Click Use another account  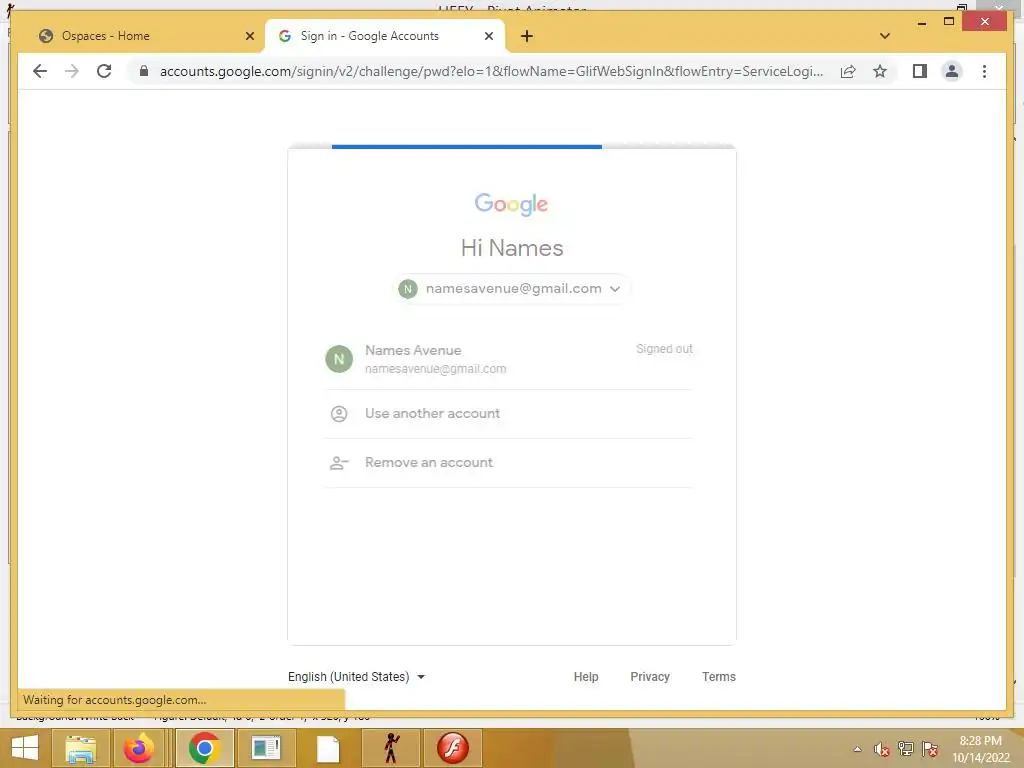(x=509, y=414)
